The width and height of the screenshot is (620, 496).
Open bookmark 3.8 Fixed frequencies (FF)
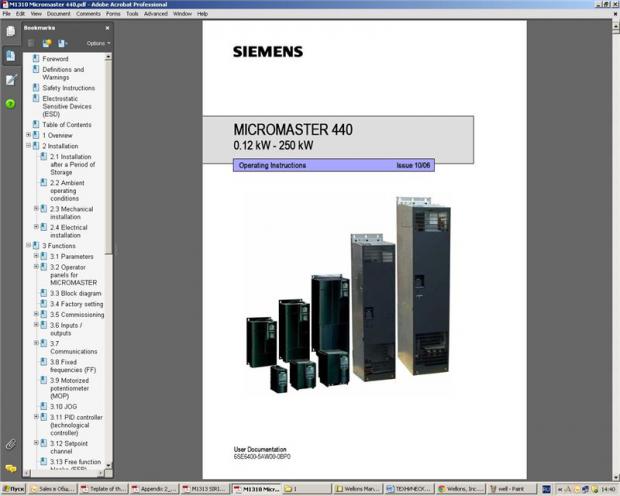coord(73,366)
